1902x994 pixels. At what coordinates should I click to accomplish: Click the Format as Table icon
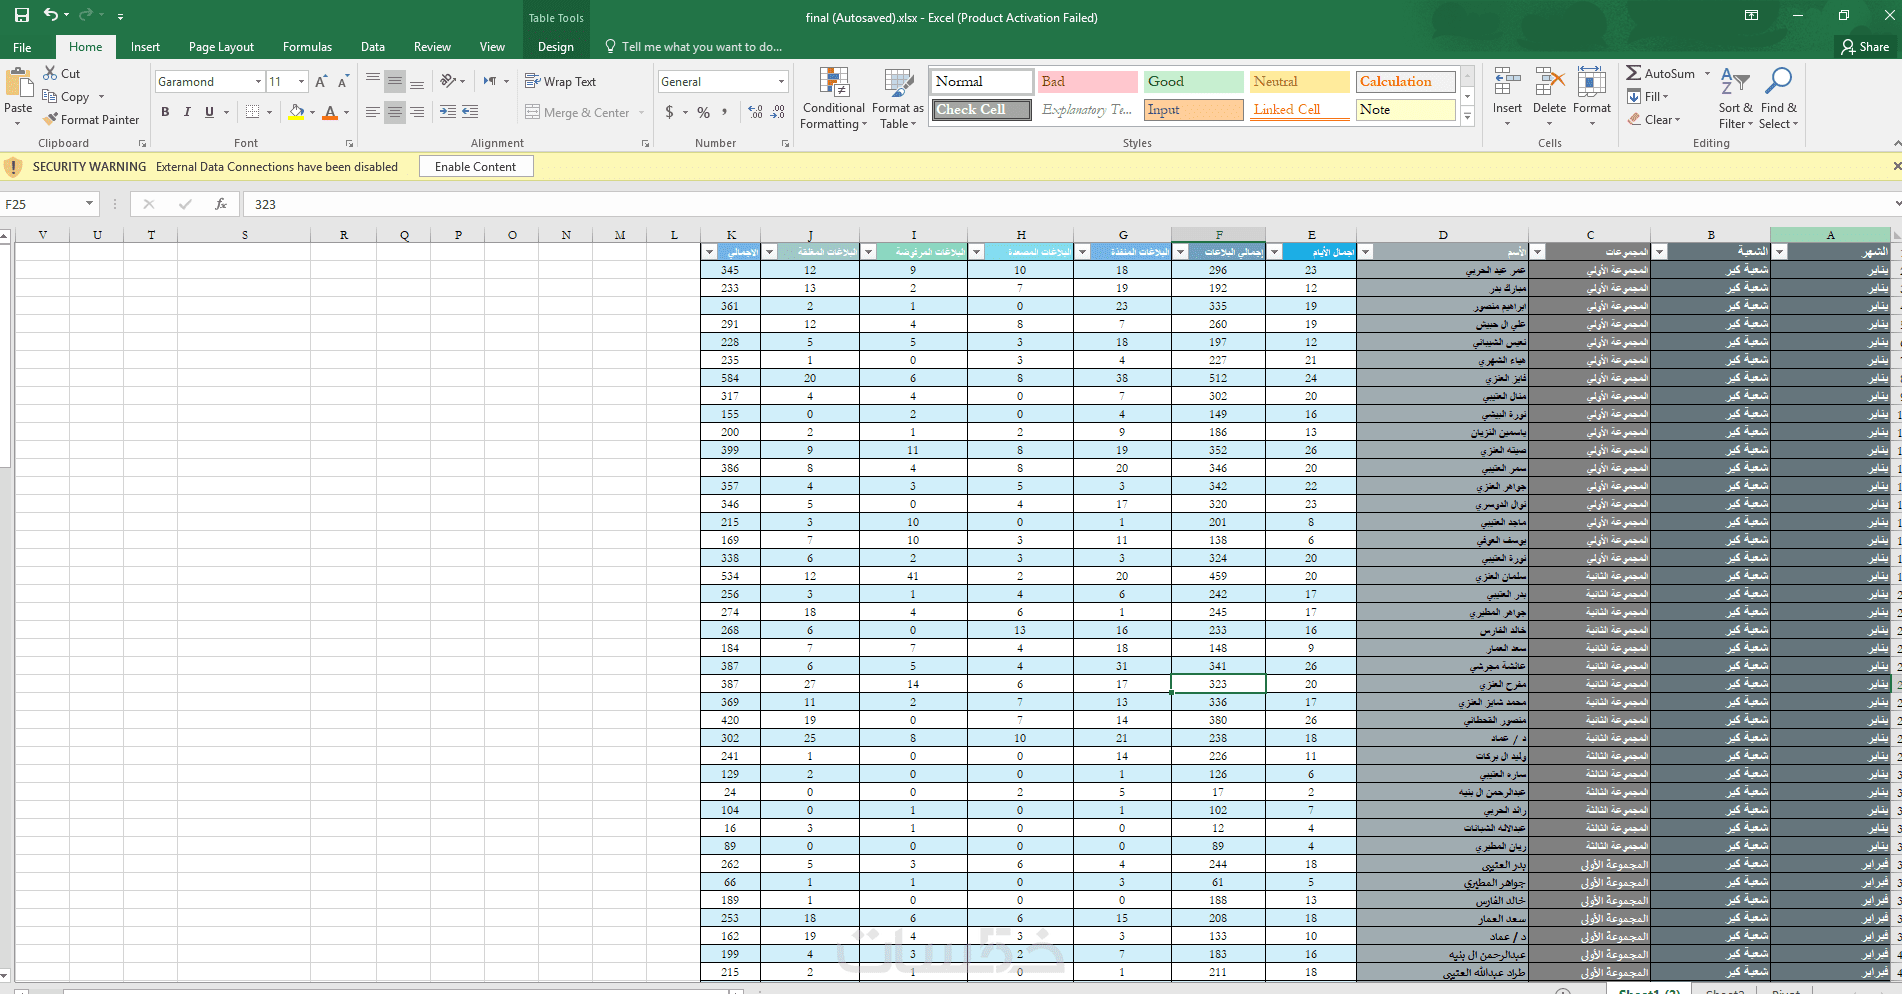pyautogui.click(x=898, y=83)
